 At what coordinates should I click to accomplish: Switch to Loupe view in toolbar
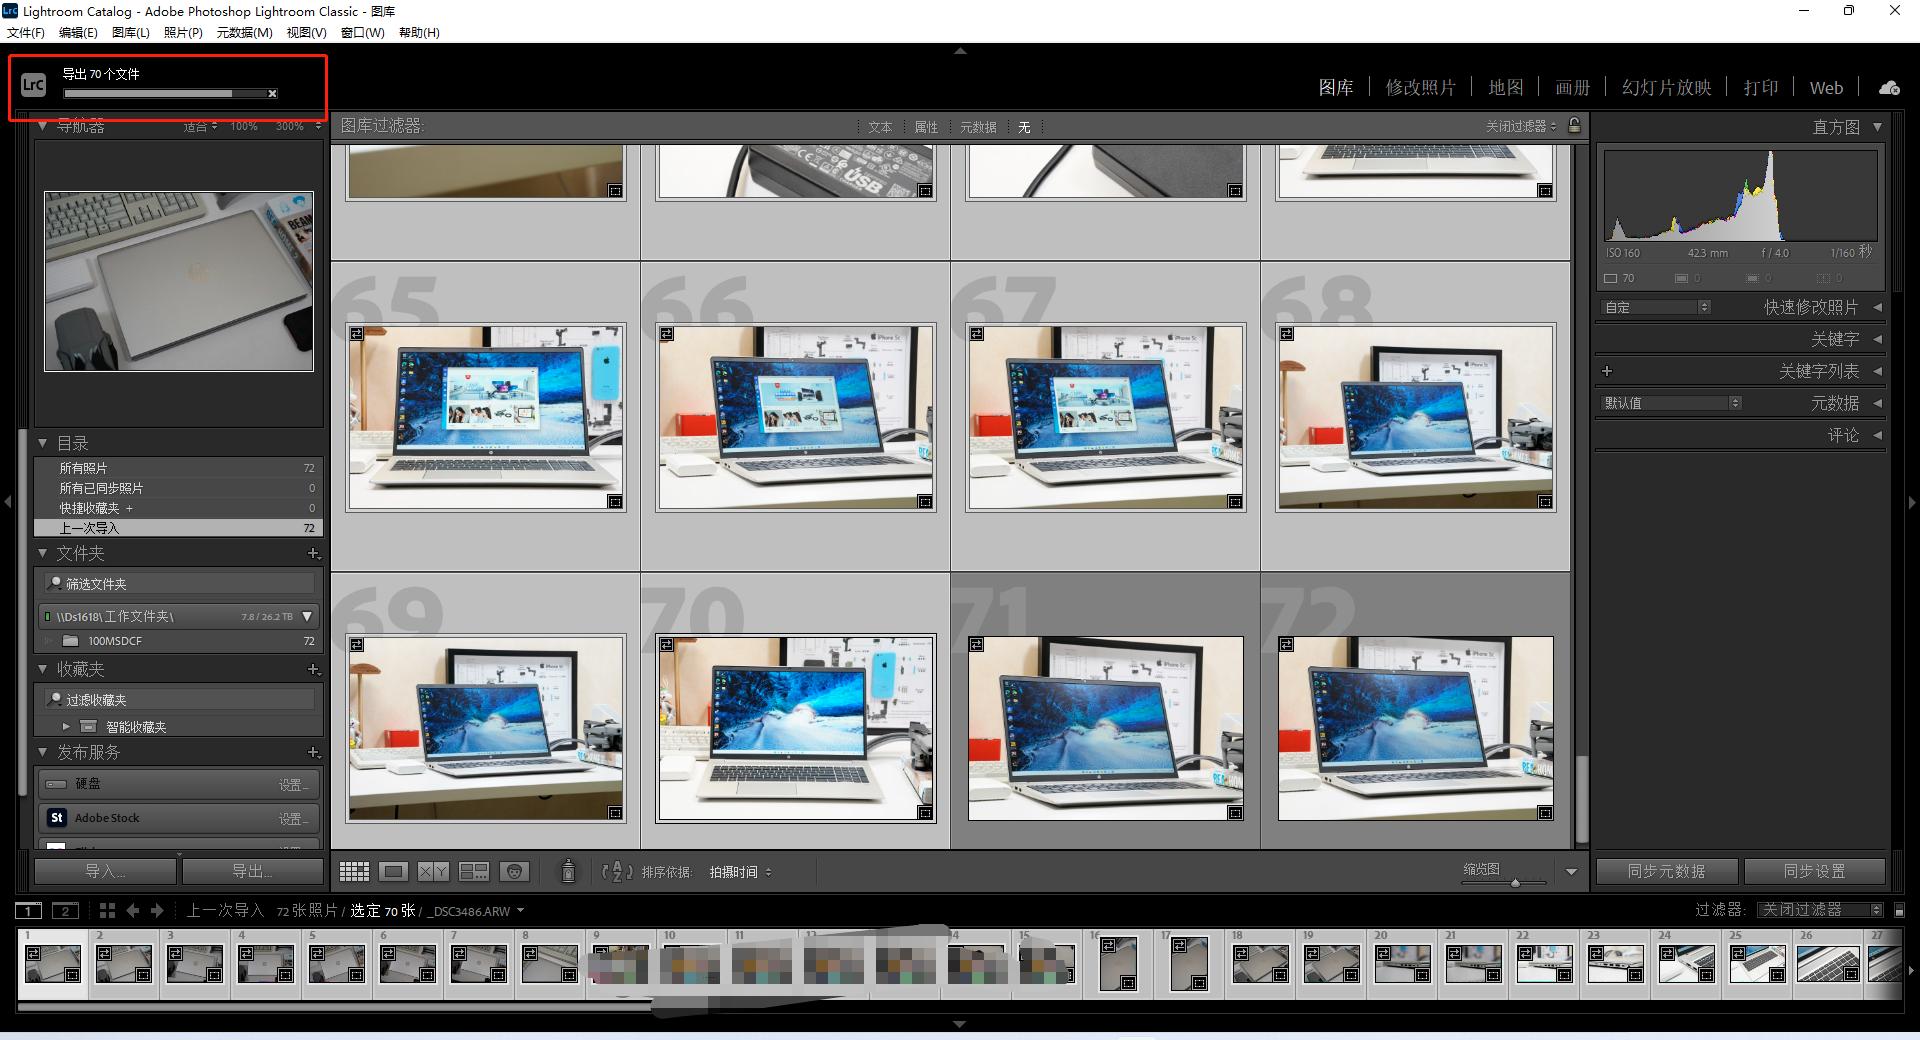(x=393, y=872)
